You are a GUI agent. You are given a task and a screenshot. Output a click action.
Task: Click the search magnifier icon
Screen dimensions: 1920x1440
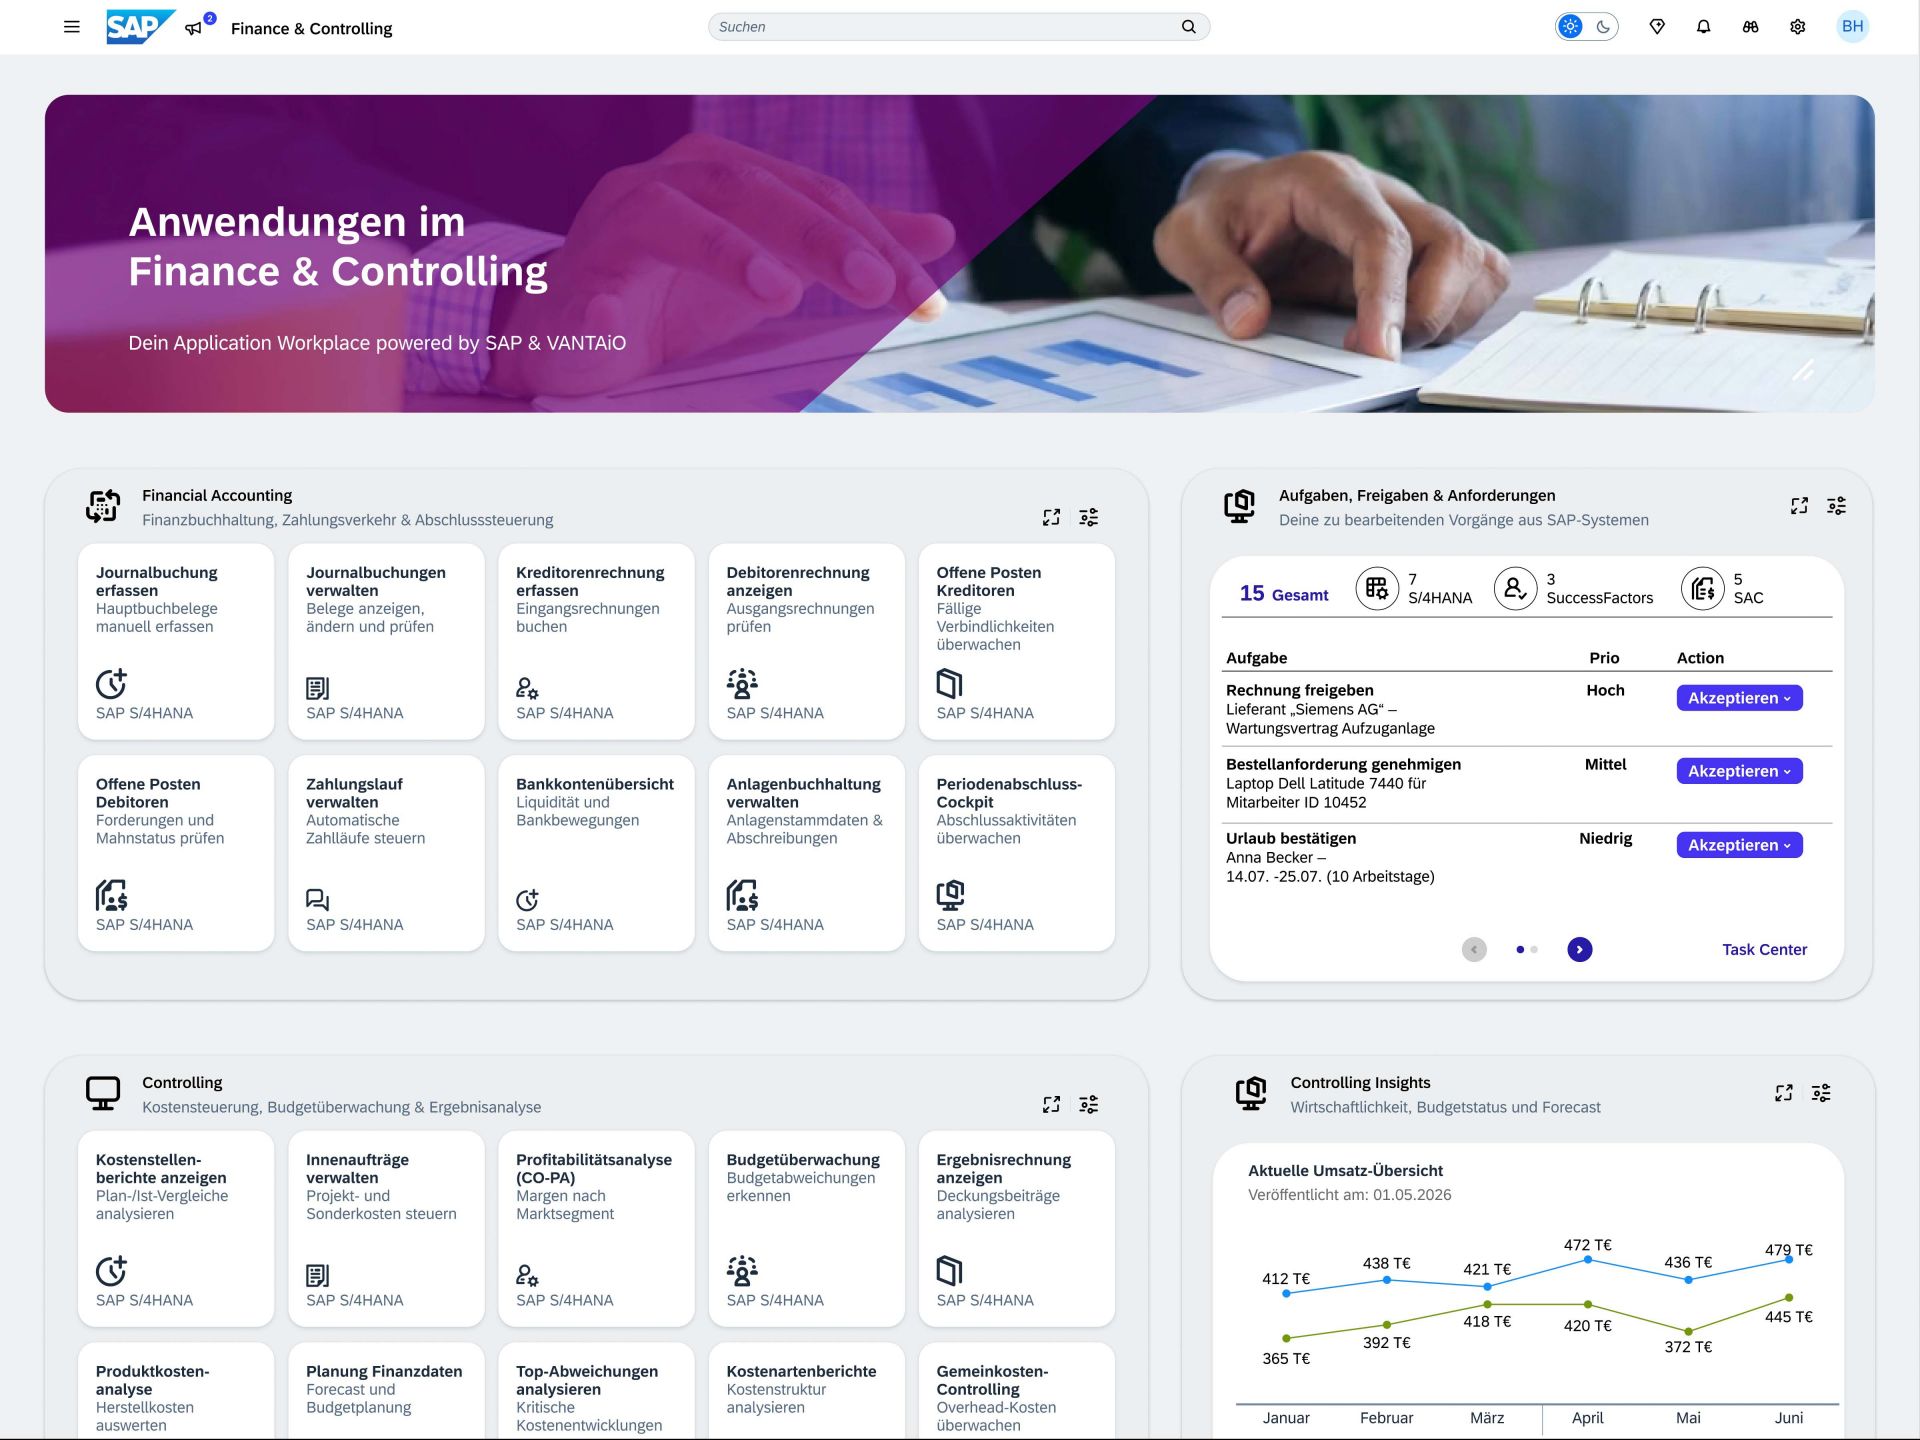tap(1188, 27)
